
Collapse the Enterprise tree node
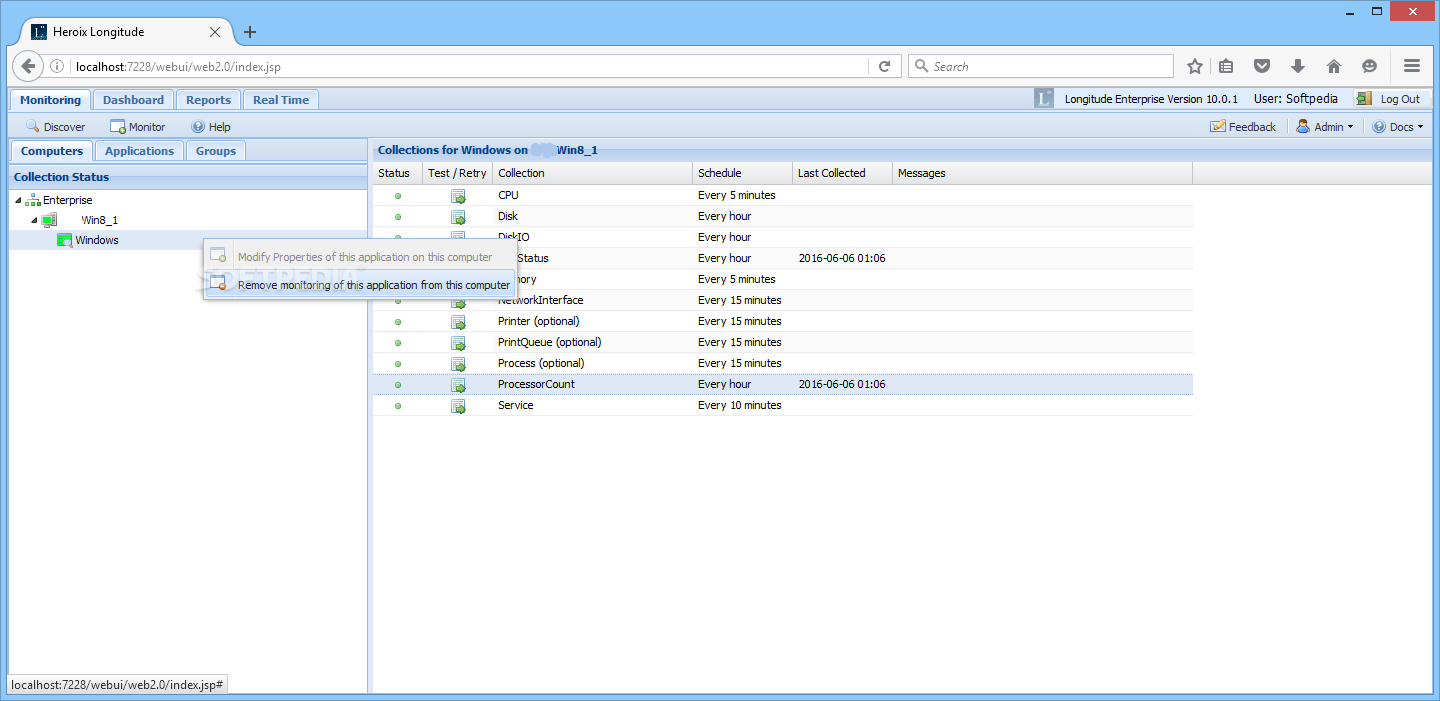18,200
